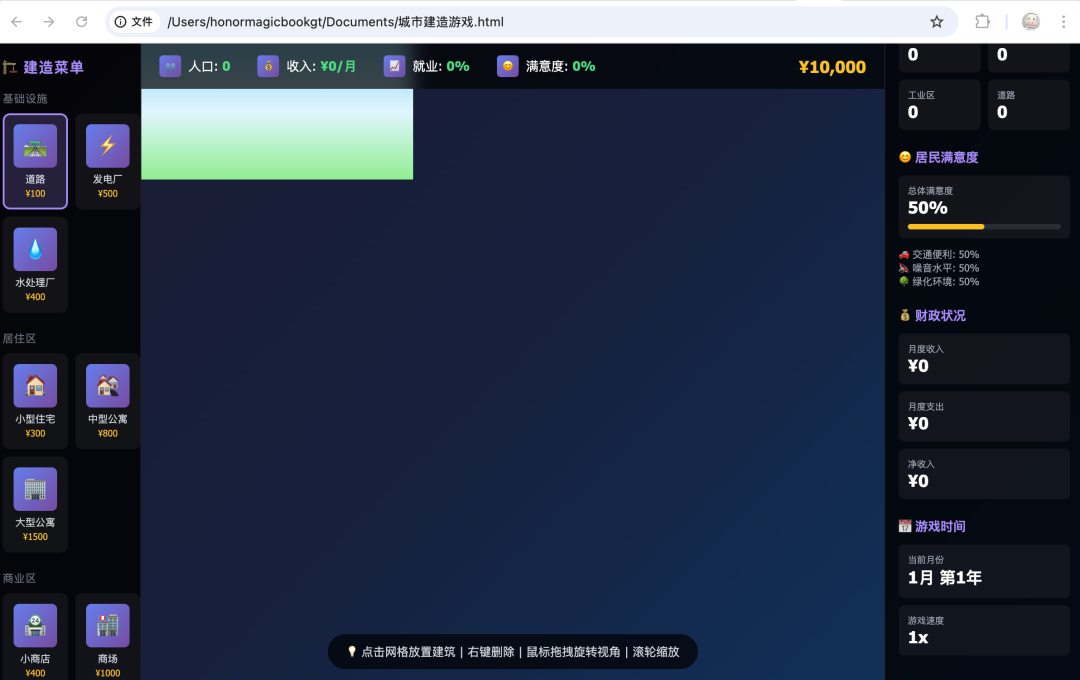1080x680 pixels.
Task: Click the bookmark star in address bar
Action: point(936,21)
